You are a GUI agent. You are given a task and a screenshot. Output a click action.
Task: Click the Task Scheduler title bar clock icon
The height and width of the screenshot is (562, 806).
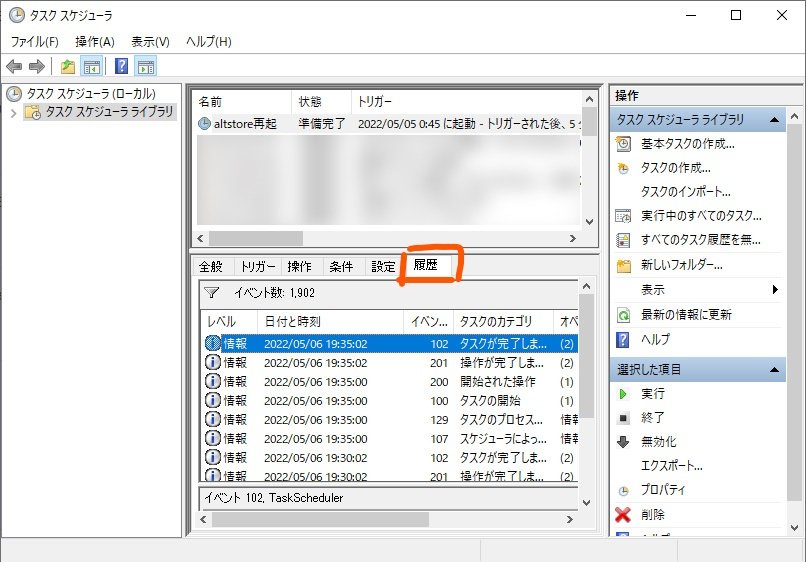click(x=17, y=15)
